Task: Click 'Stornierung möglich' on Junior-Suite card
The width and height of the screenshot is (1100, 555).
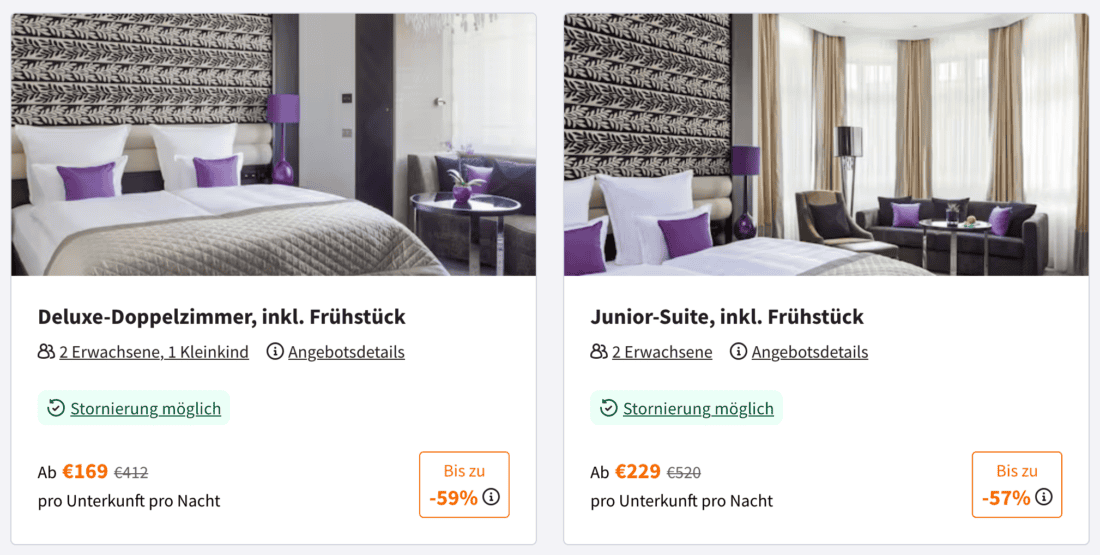Action: tap(698, 408)
